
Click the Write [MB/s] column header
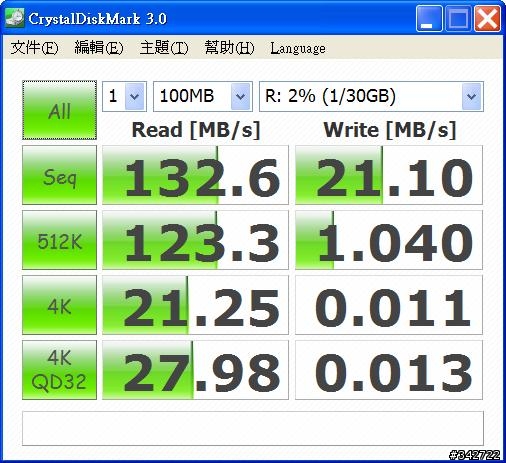[x=389, y=130]
